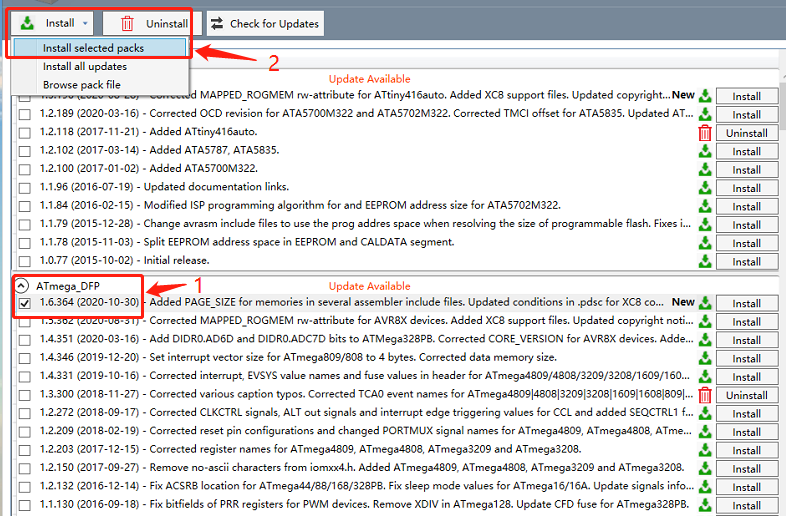Screen dimensions: 786x516
Task: Select row text '1.2.209 (2018-02-19)'
Action: tap(89, 431)
